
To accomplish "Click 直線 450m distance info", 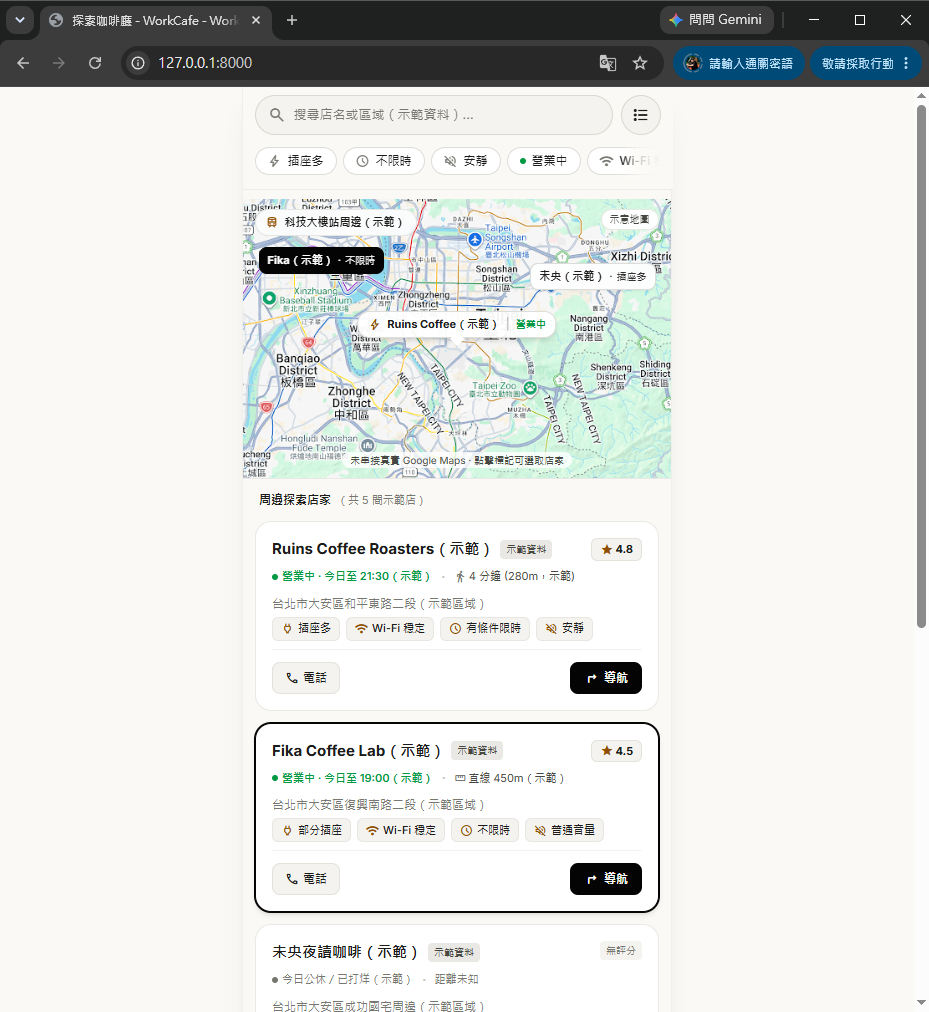I will pos(509,778).
